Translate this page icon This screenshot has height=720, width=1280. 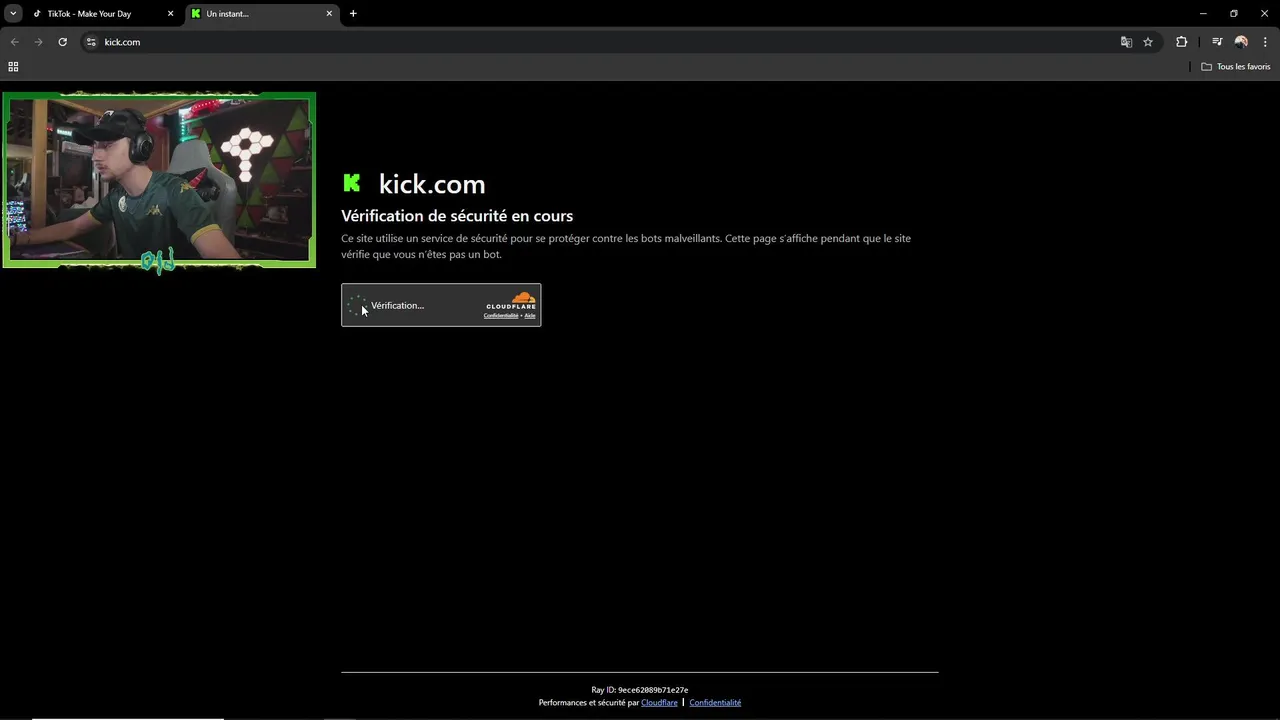coord(1126,42)
